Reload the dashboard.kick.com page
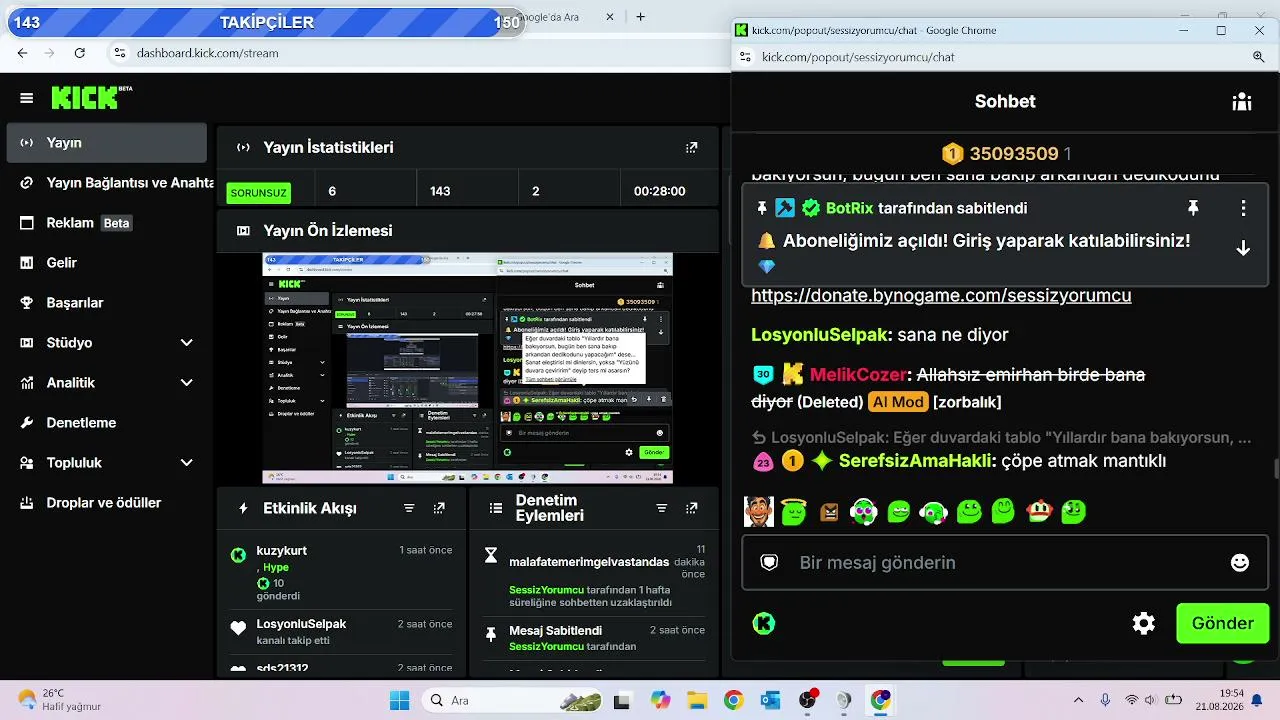 [x=80, y=53]
